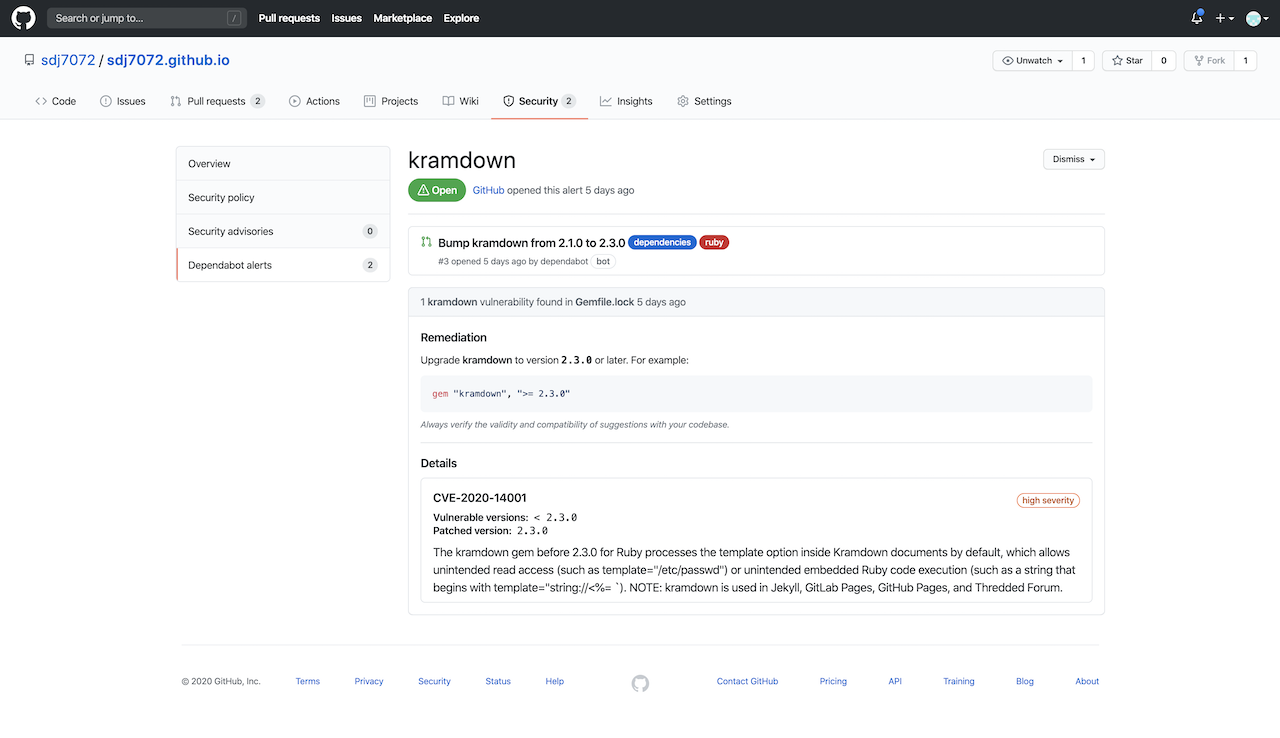This screenshot has height=738, width=1280.
Task: Open the Help footer link
Action: click(555, 681)
